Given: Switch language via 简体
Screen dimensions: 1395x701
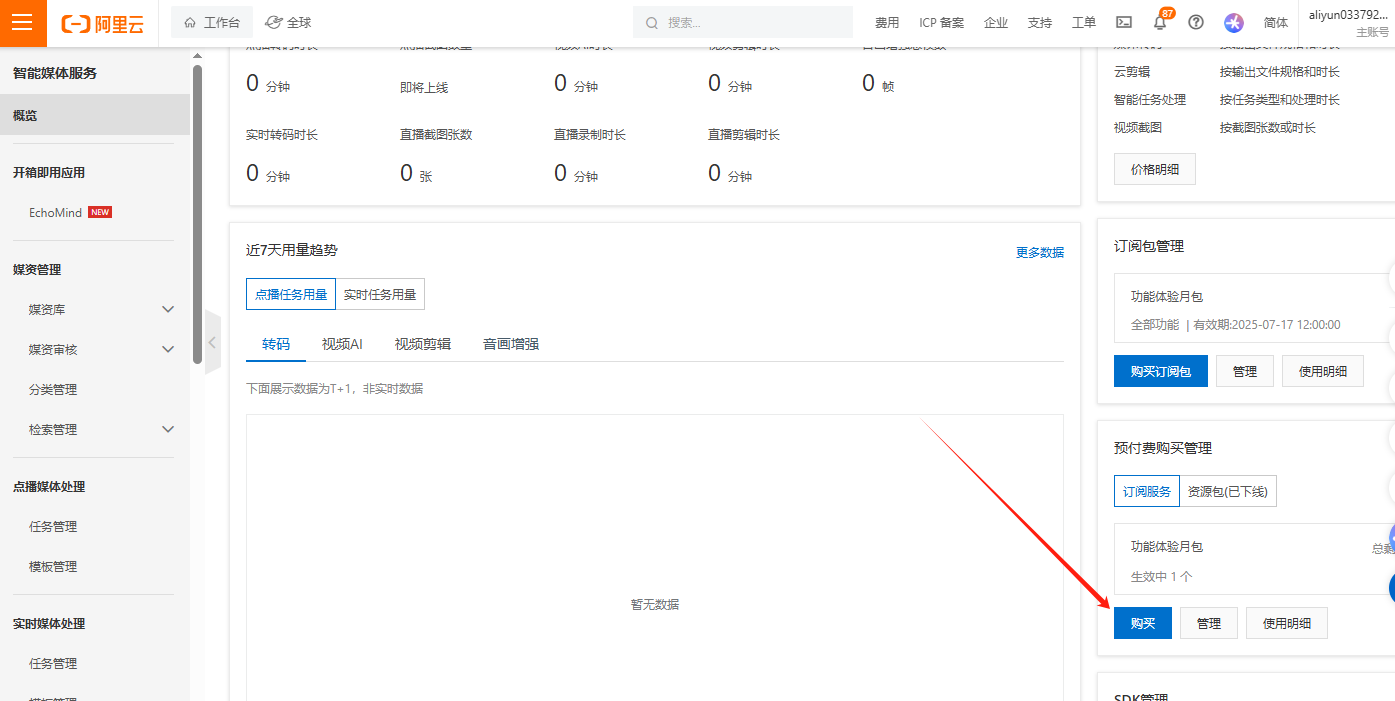Looking at the screenshot, I should coord(1276,22).
